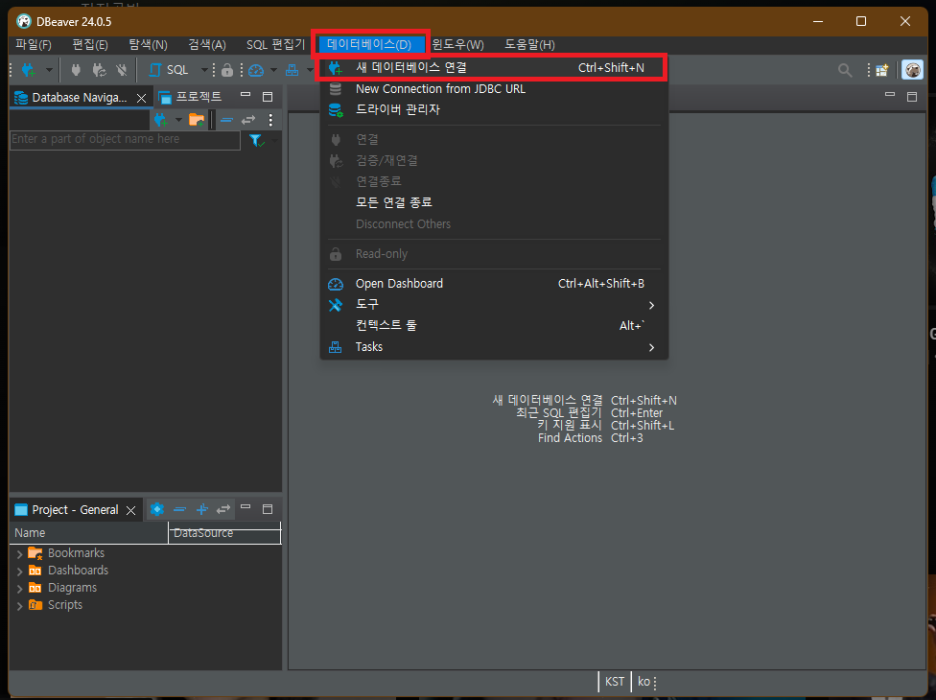The width and height of the screenshot is (936, 700).
Task: Open dropdown arrow beside navigator new connection icon
Action: 178,120
